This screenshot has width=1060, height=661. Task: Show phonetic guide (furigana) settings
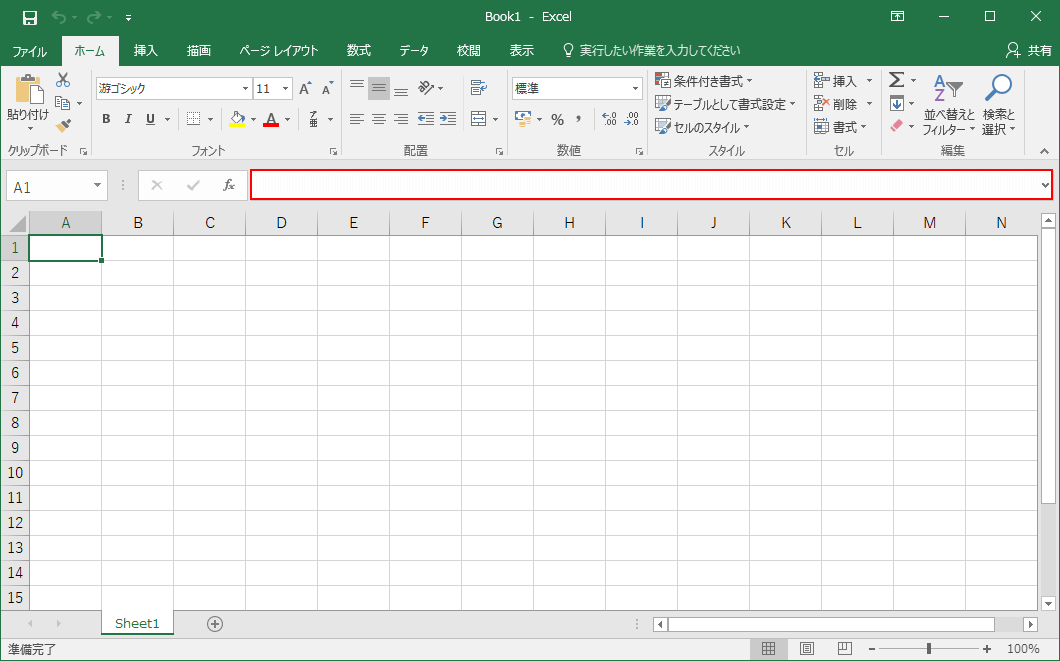(x=314, y=119)
